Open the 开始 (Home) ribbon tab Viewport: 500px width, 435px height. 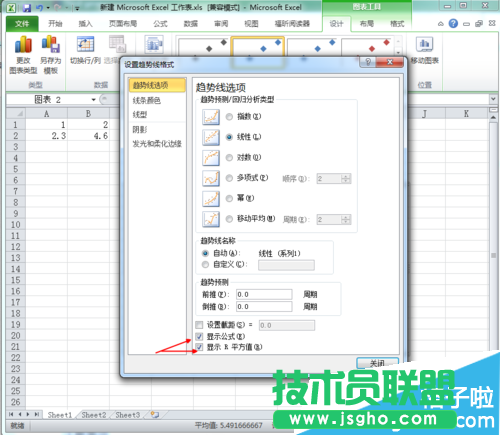click(55, 24)
